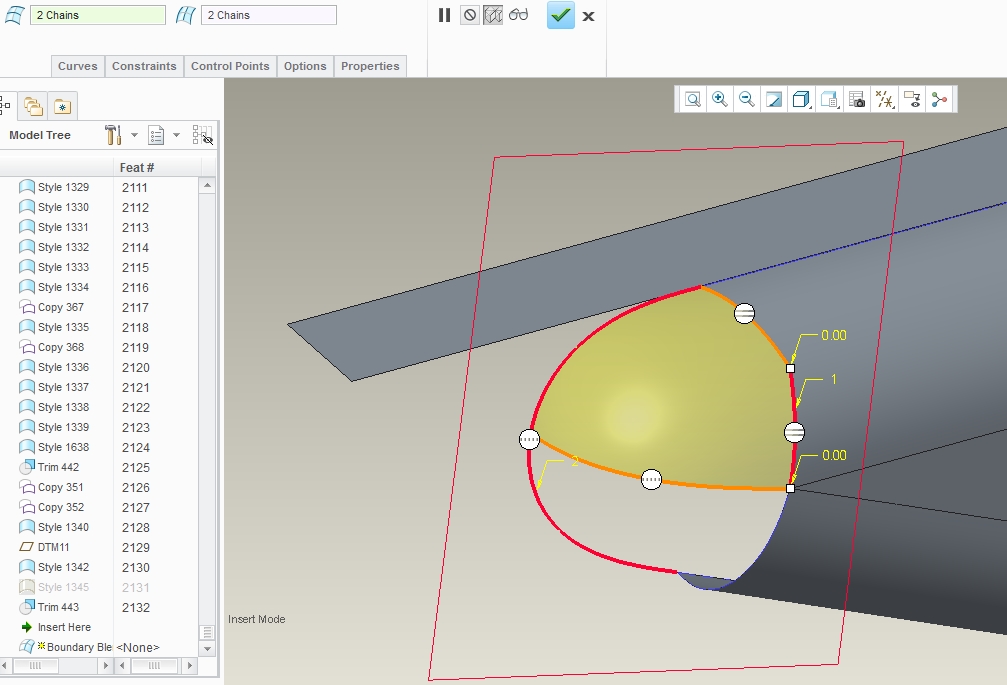Accept the feature with the green checkmark
The image size is (1007, 685).
[561, 15]
